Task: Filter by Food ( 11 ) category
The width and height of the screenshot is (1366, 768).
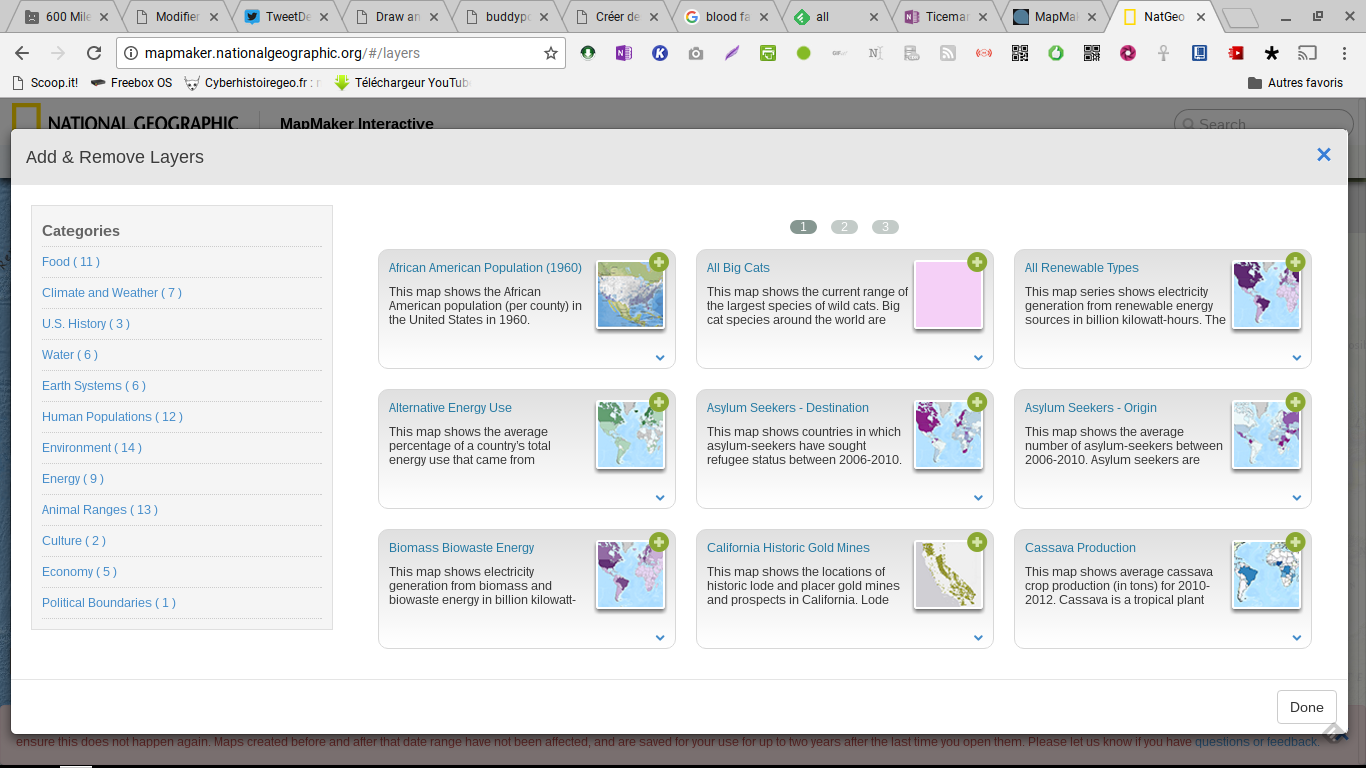Action: 71,262
